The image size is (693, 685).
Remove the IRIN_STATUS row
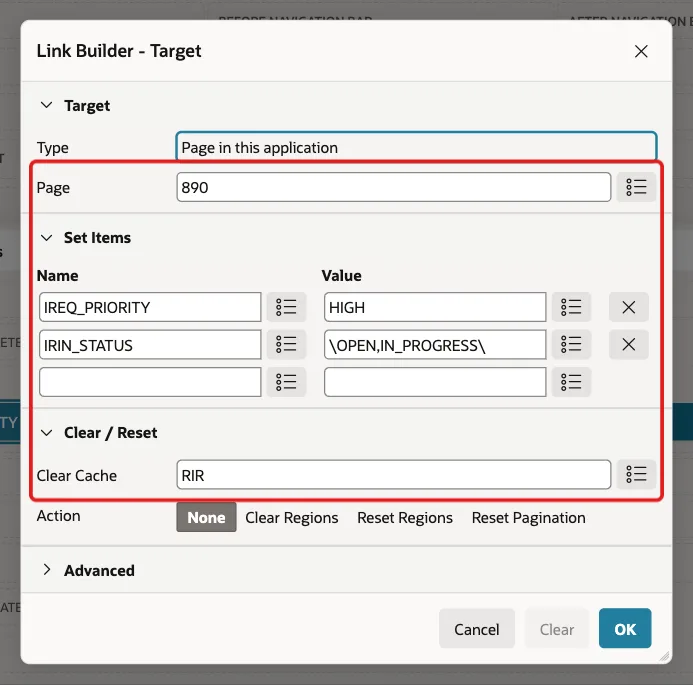click(628, 345)
